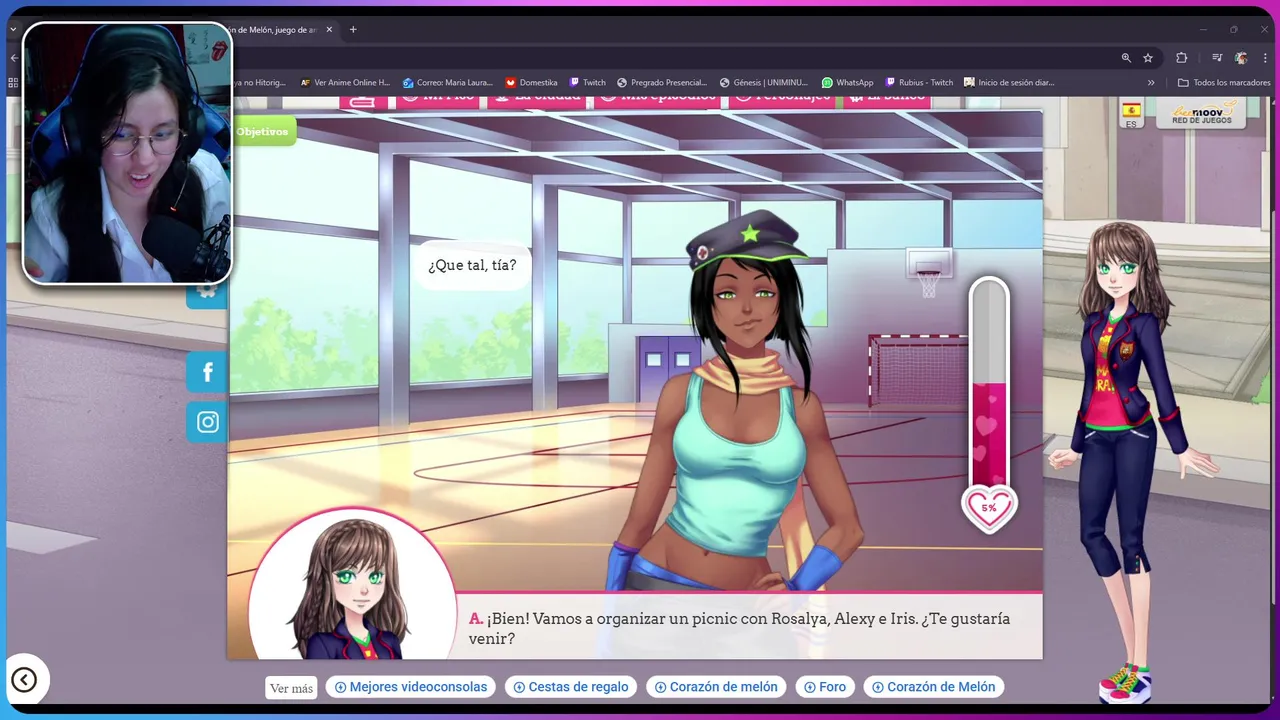Open the Facebook share icon

tap(207, 372)
